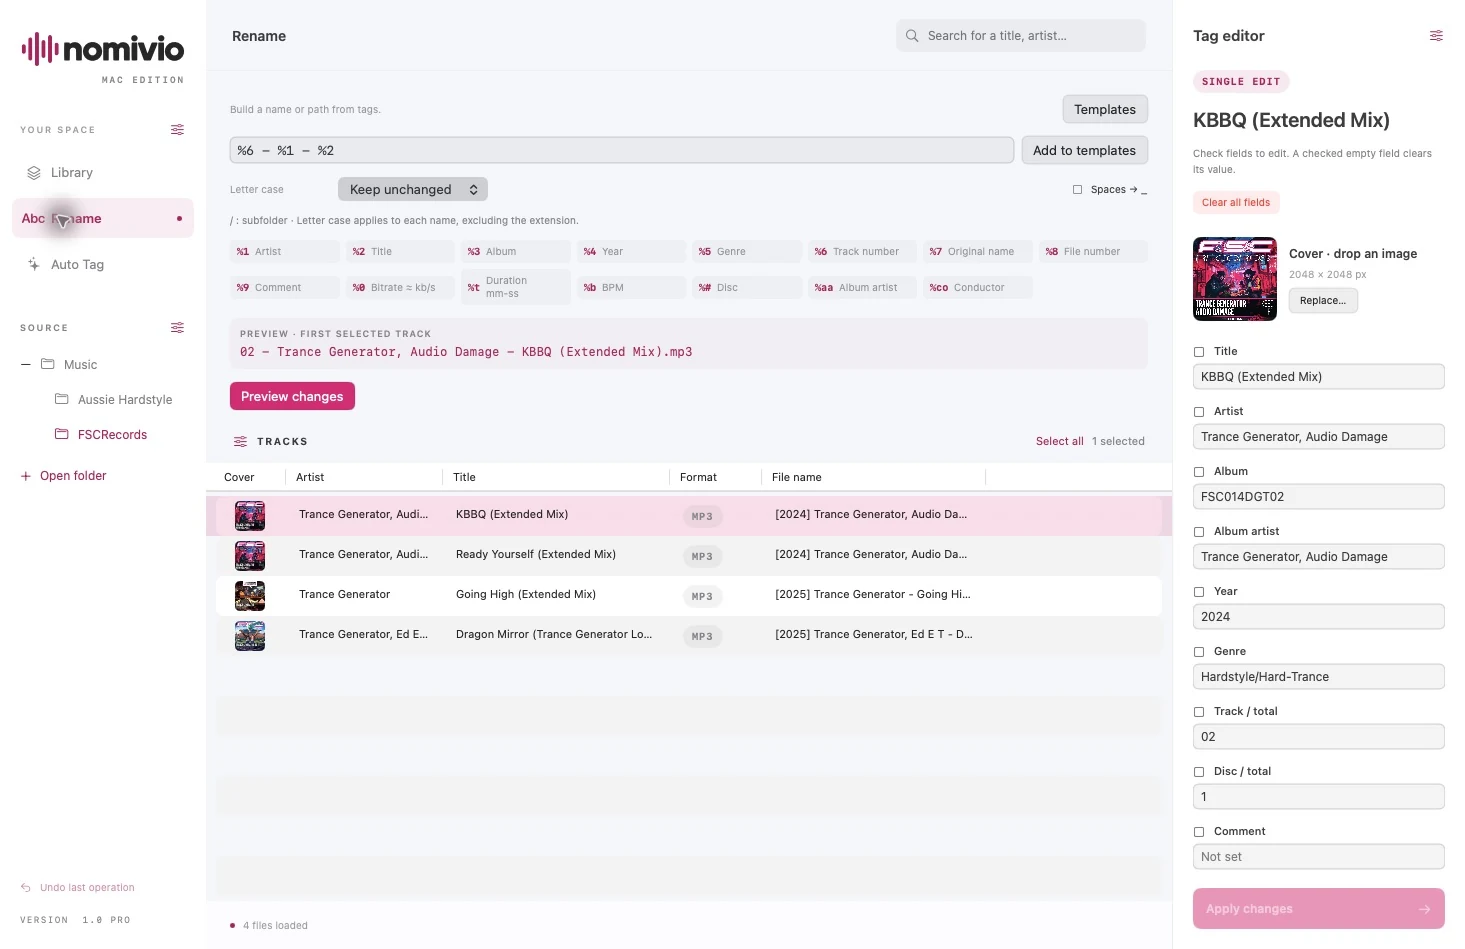
Task: Insert the %3 Album tag chip
Action: pyautogui.click(x=516, y=252)
